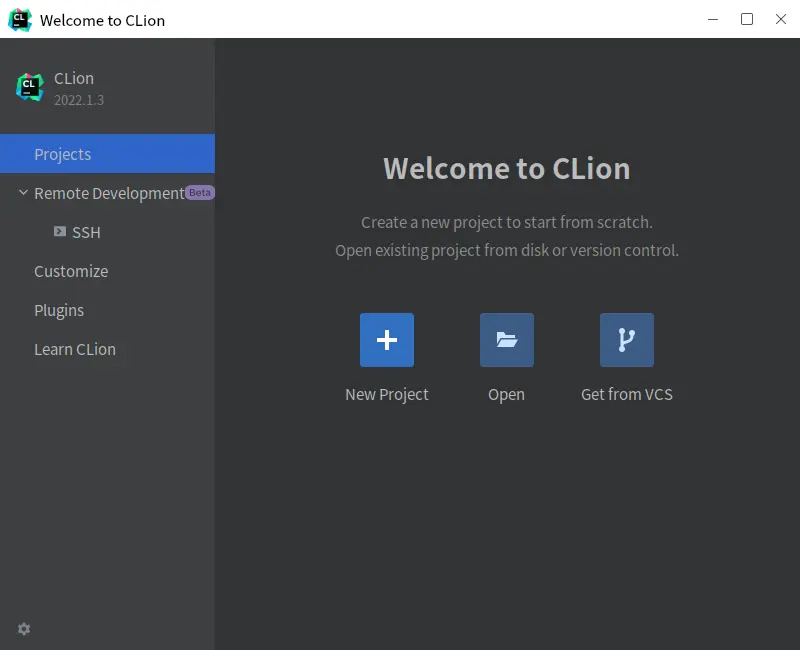Open the Learn CLion tab
800x650 pixels.
[x=75, y=349]
